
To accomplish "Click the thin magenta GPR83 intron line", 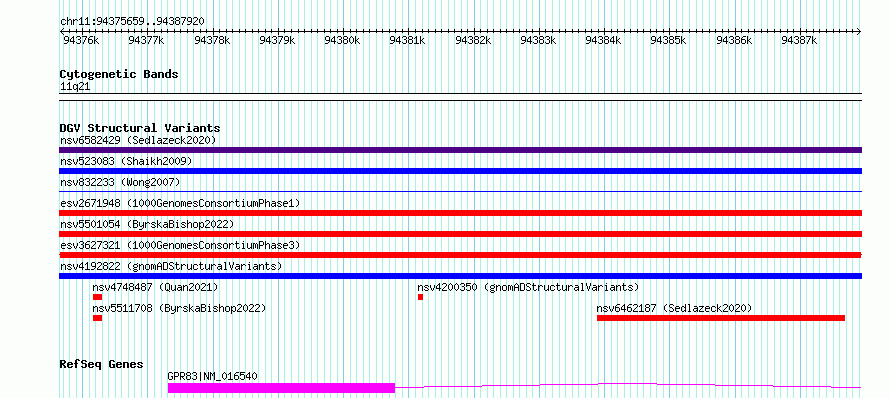I will point(628,386).
